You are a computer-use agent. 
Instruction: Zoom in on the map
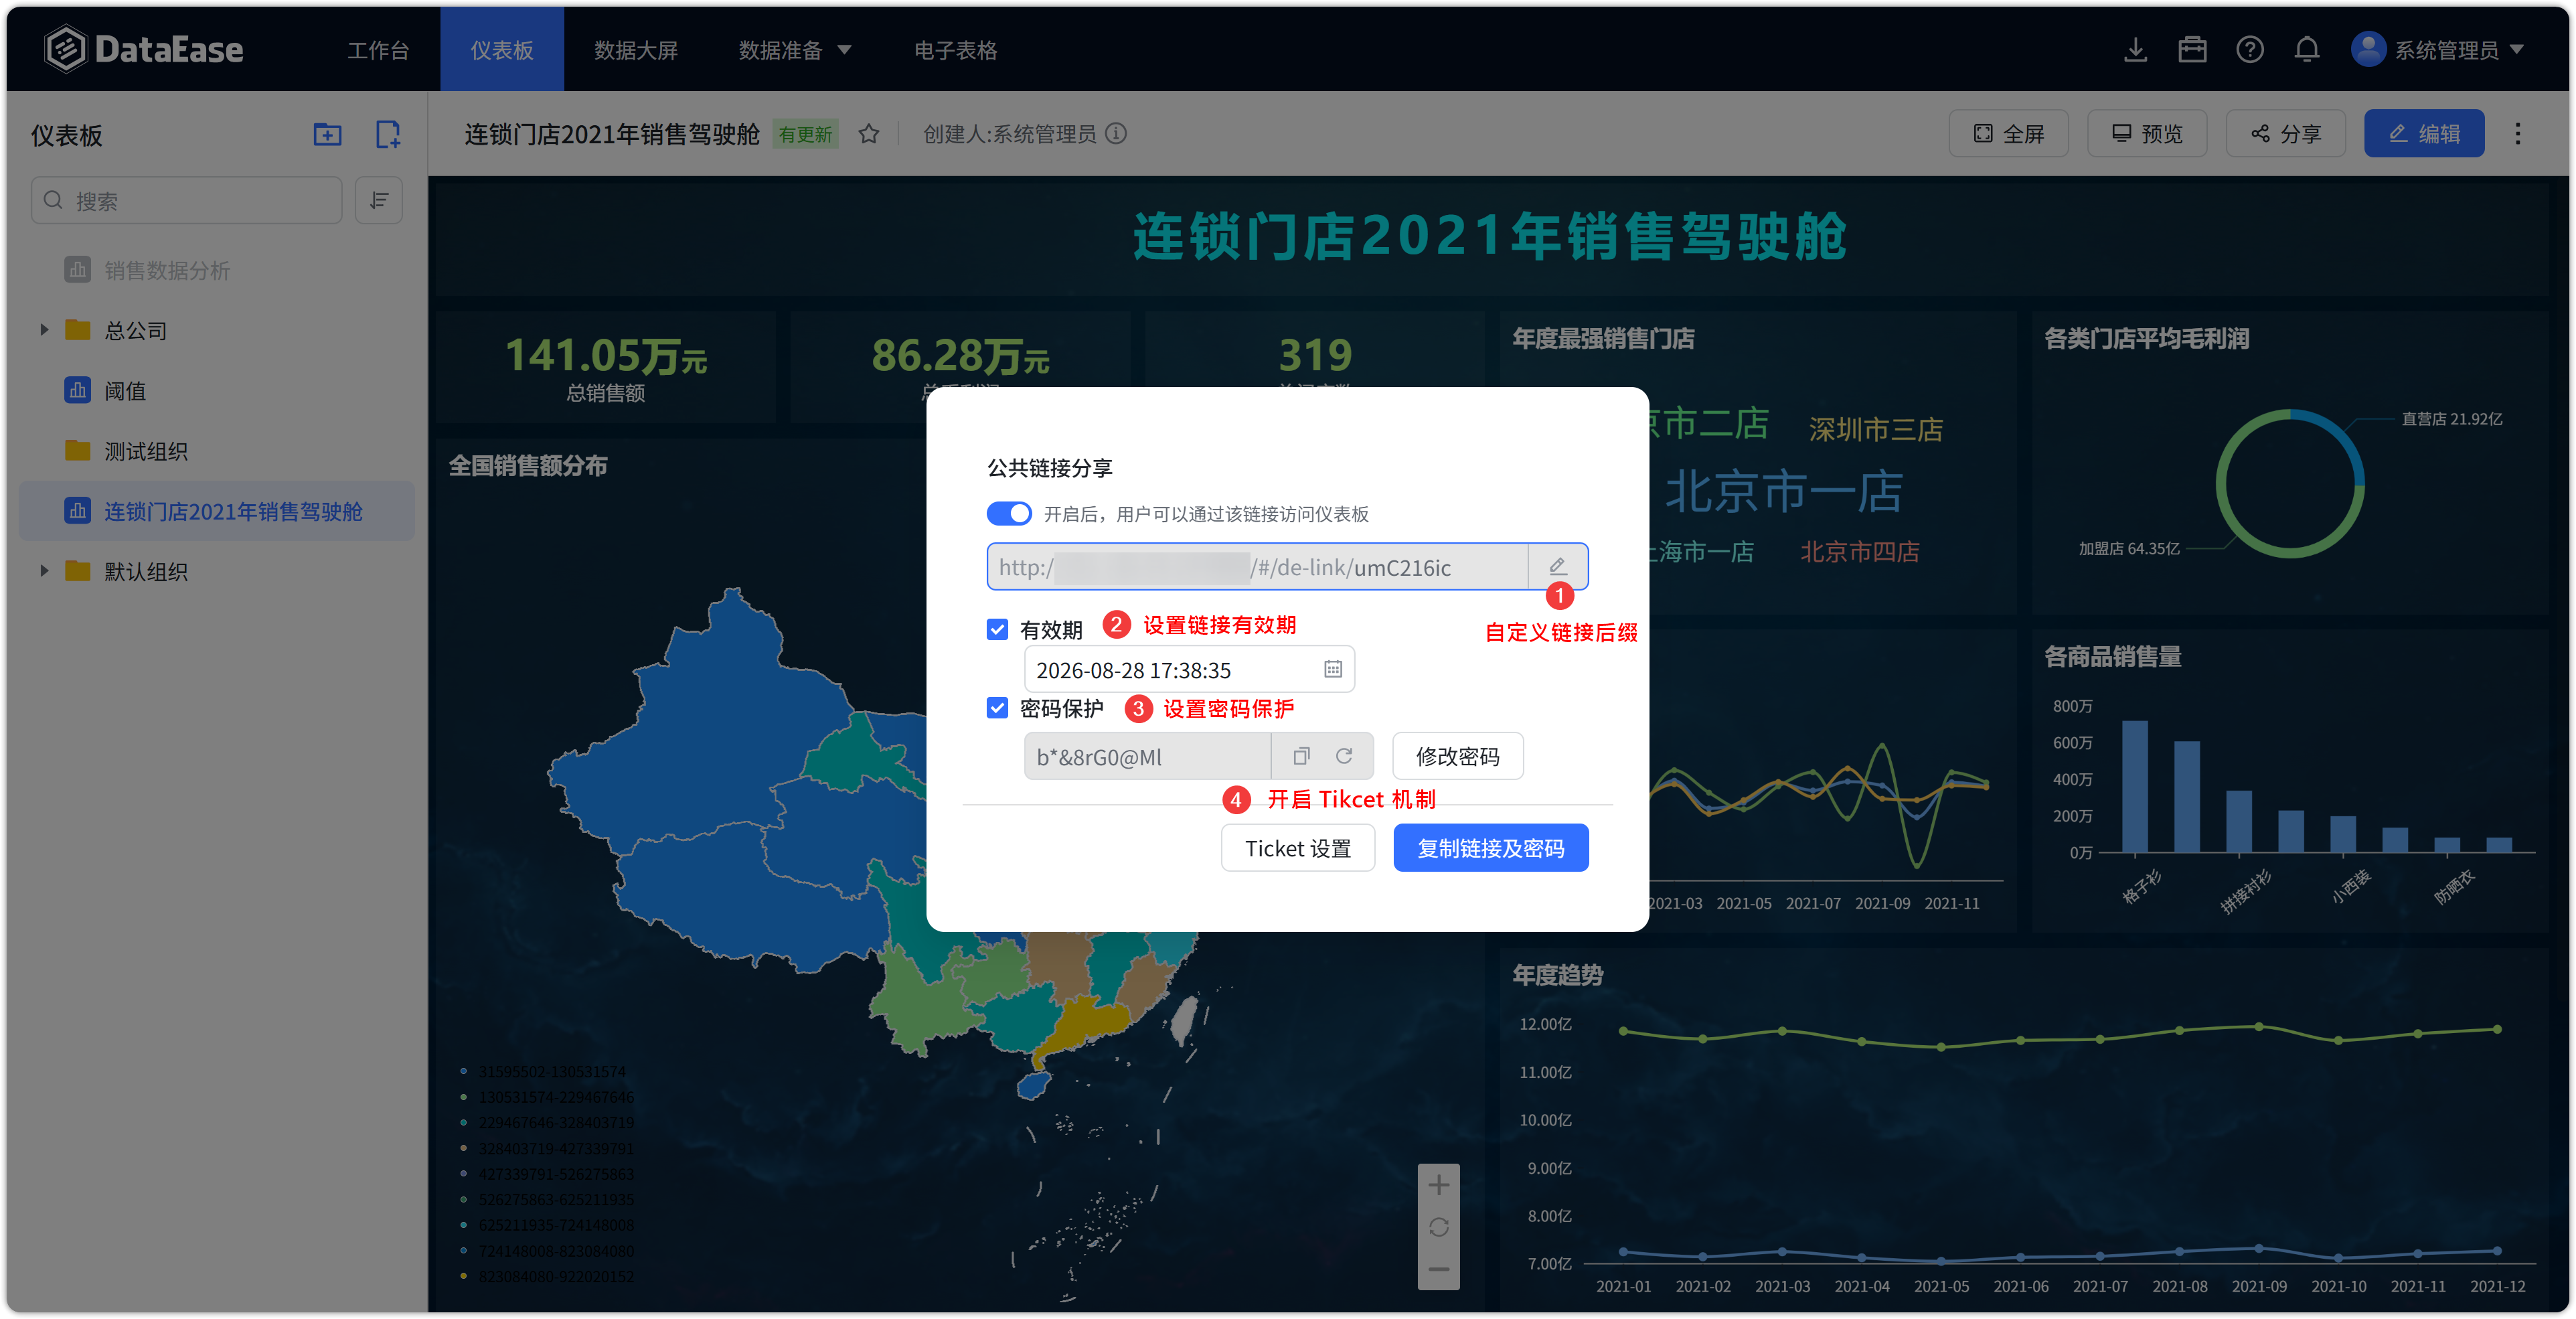1439,1186
